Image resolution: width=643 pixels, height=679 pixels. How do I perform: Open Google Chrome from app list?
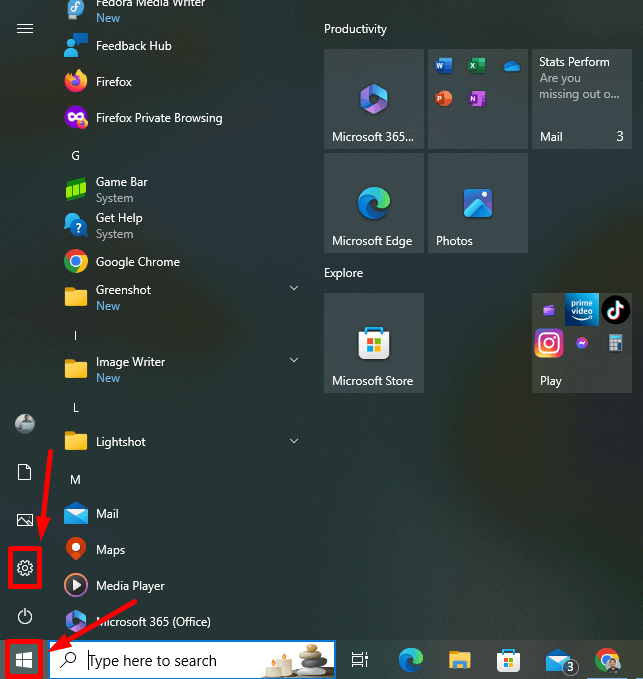[x=137, y=262]
